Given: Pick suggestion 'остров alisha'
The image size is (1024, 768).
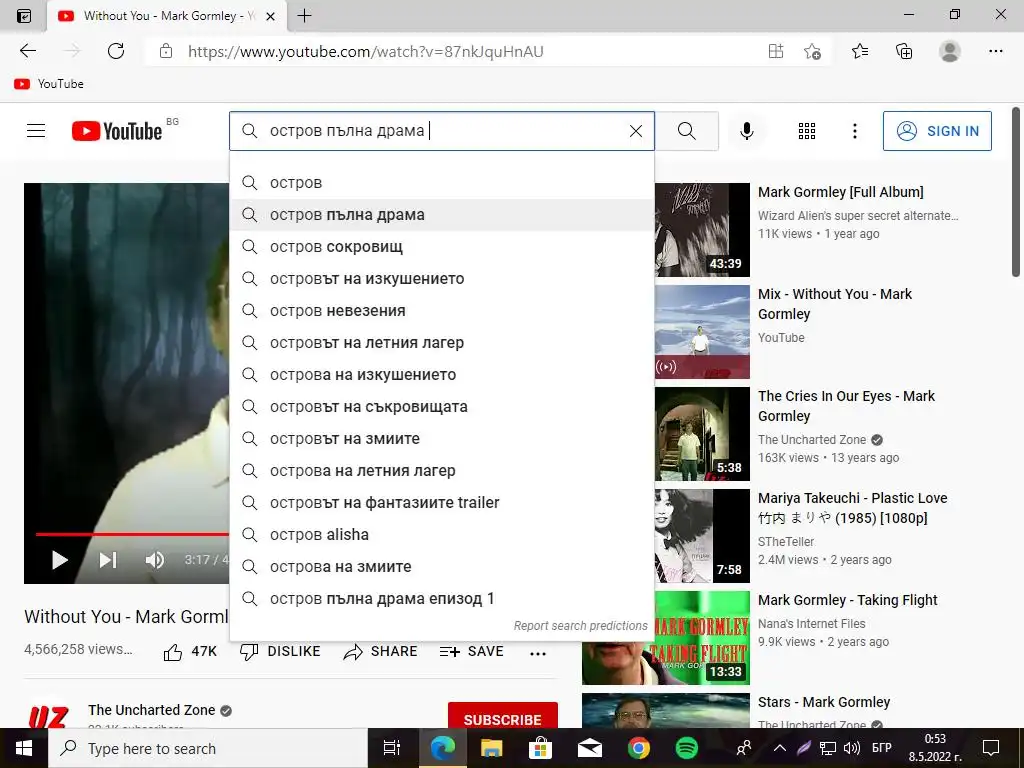Looking at the screenshot, I should click(x=442, y=535).
